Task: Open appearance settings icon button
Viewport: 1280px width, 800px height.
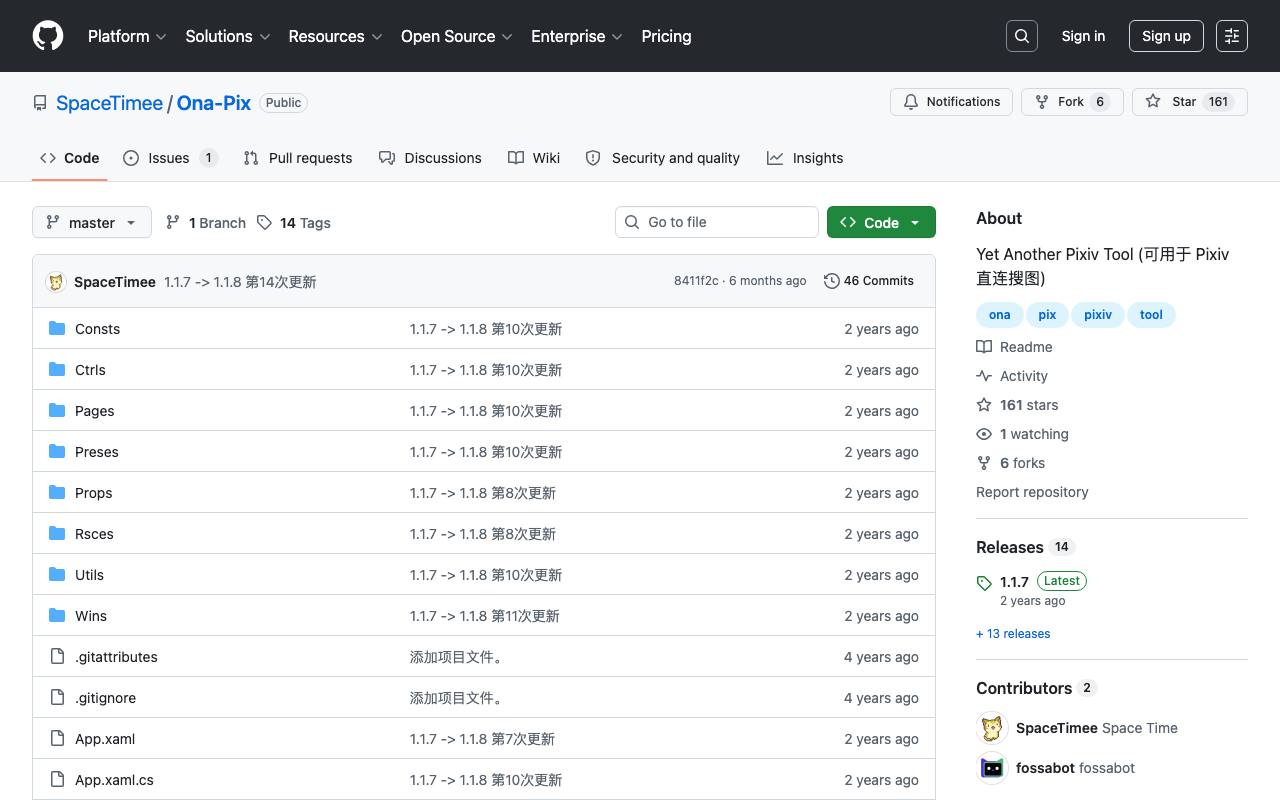Action: pos(1232,36)
